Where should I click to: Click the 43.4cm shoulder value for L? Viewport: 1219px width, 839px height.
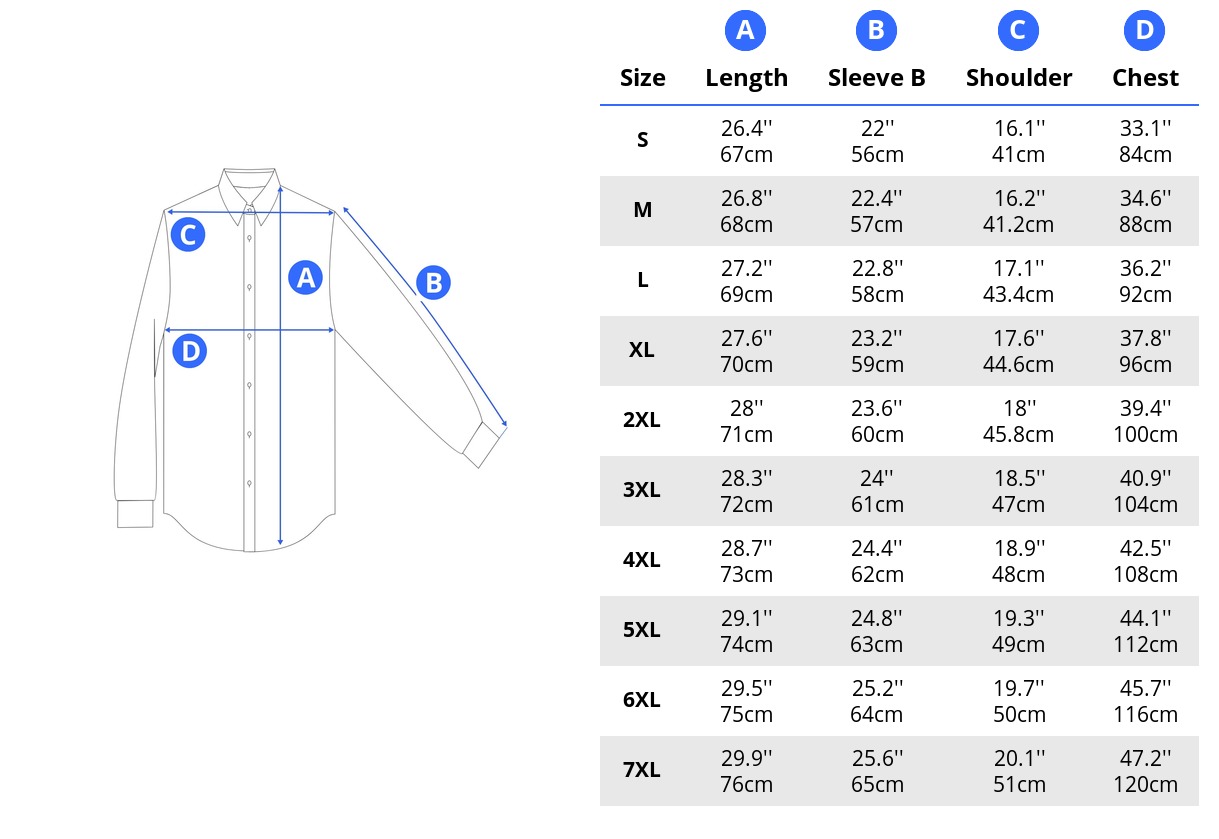pos(1018,294)
